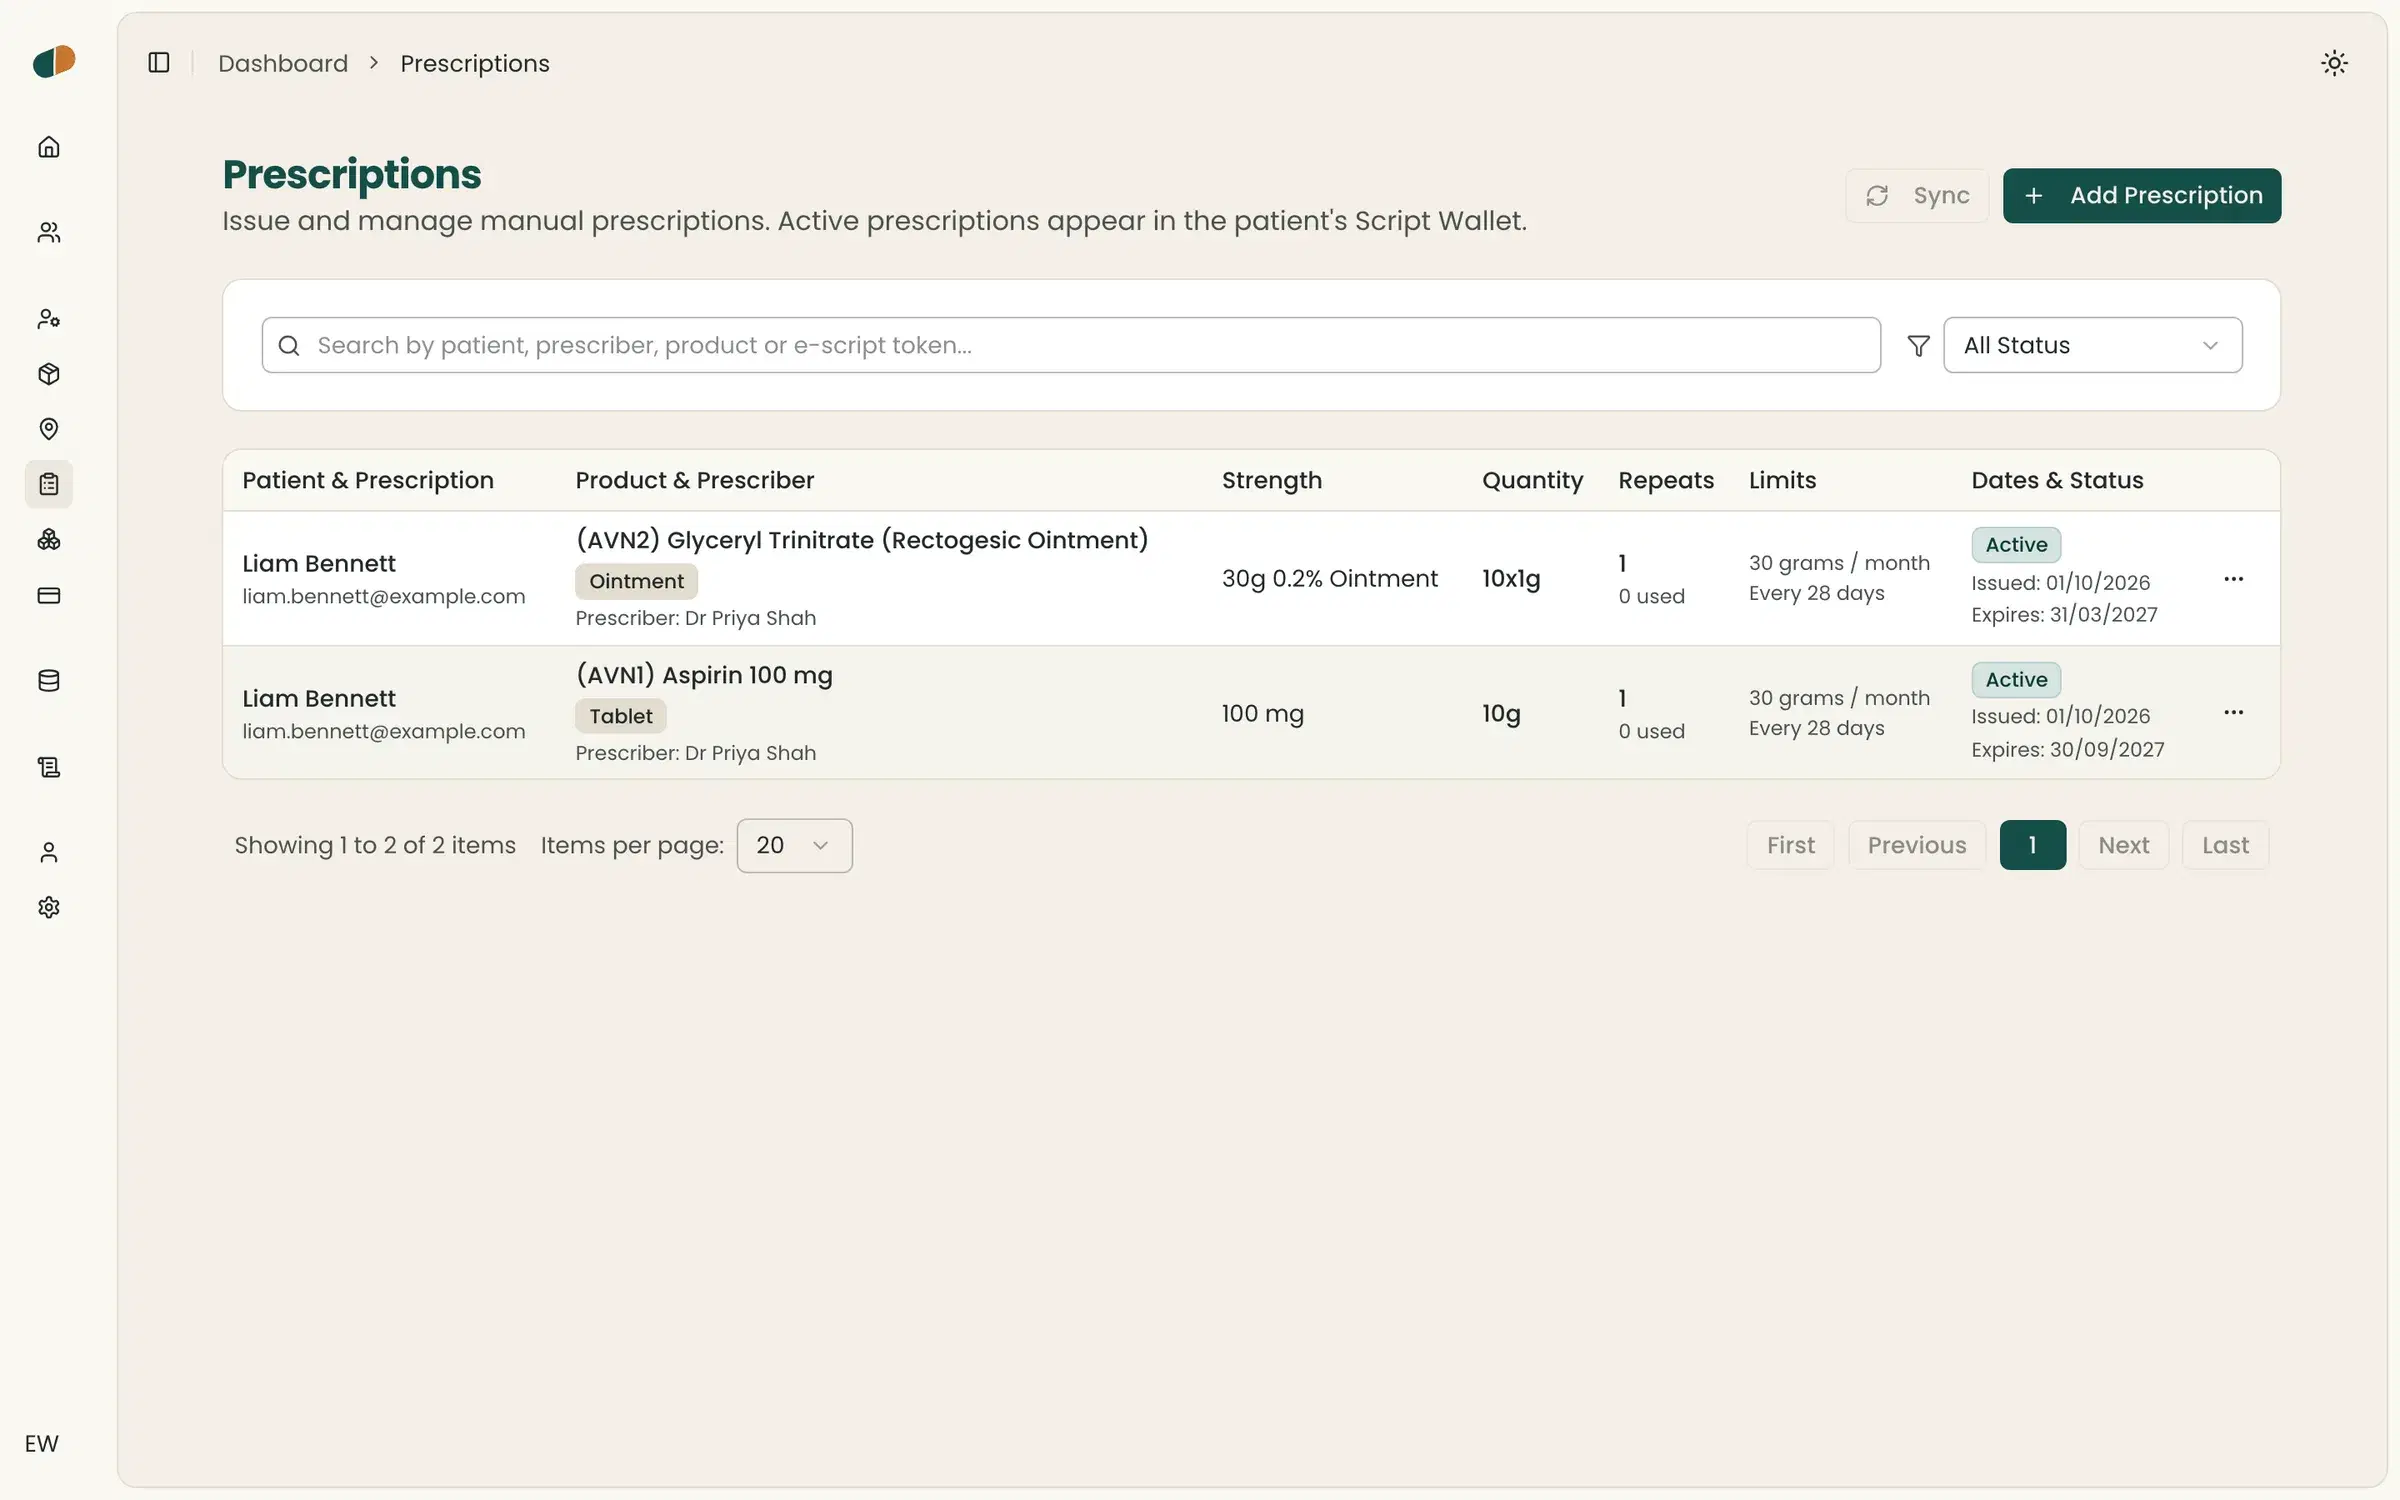The height and width of the screenshot is (1500, 2400).
Task: Open the Patients (users) sidebar icon
Action: click(x=49, y=233)
